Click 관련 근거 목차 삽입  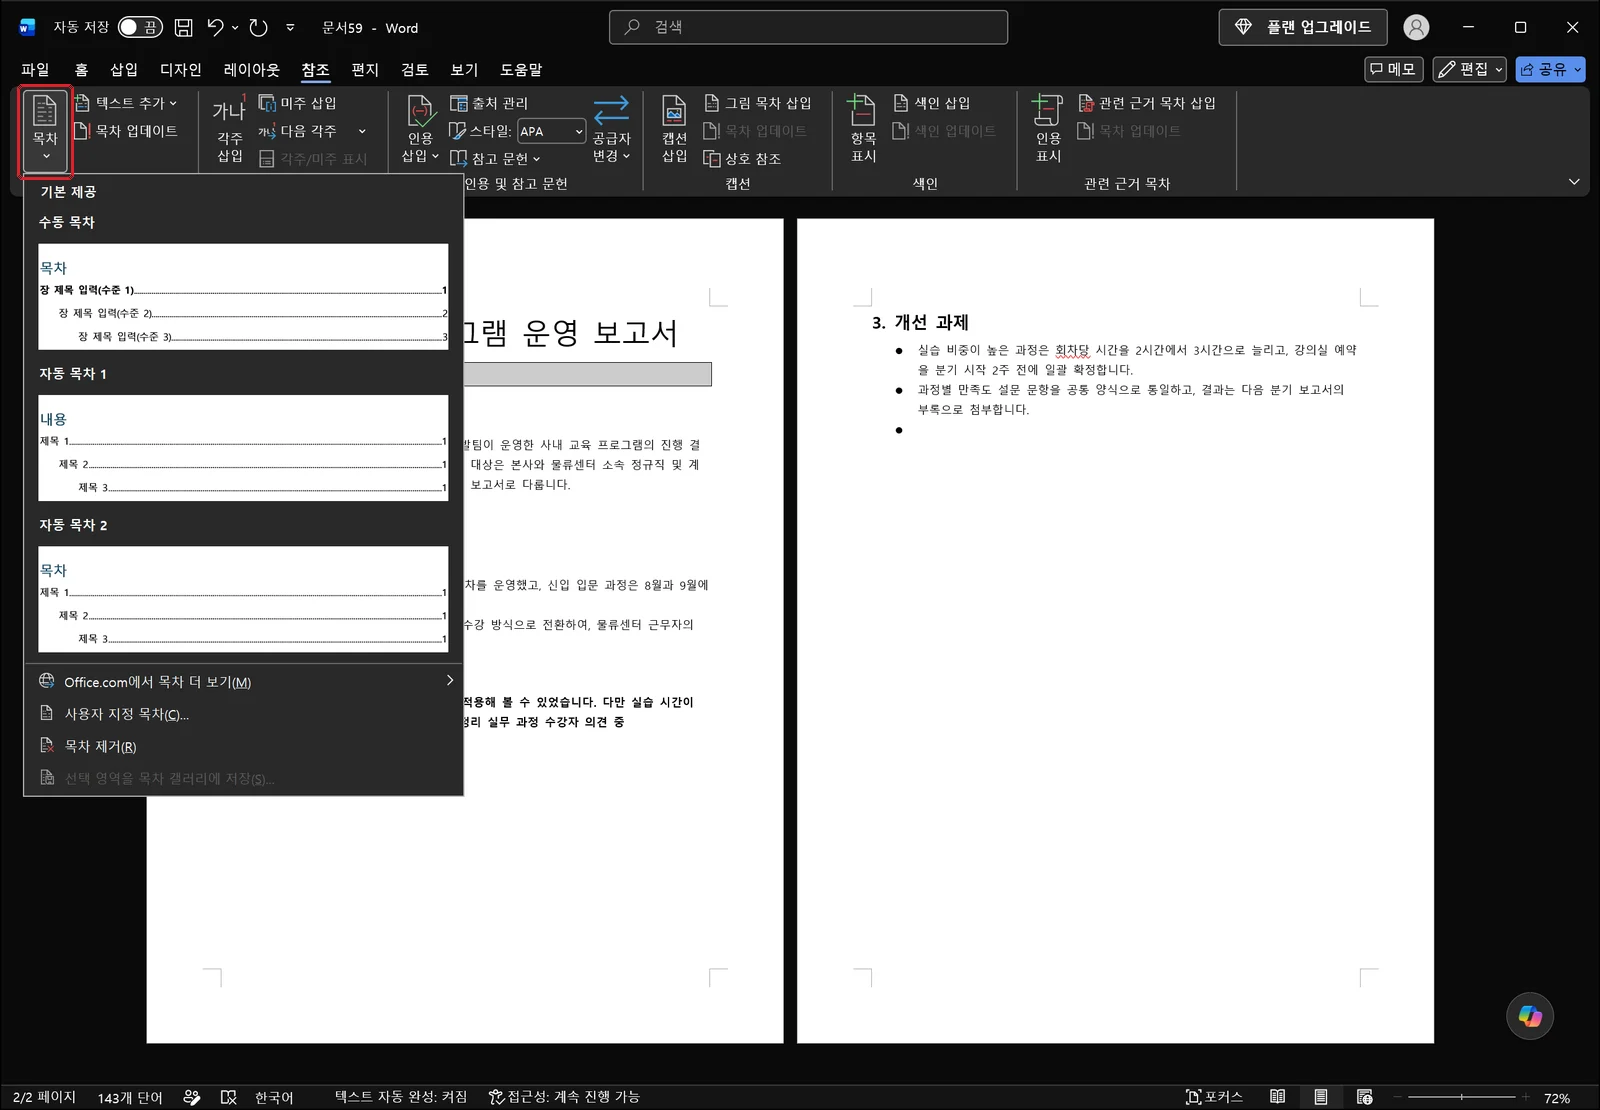click(1147, 103)
